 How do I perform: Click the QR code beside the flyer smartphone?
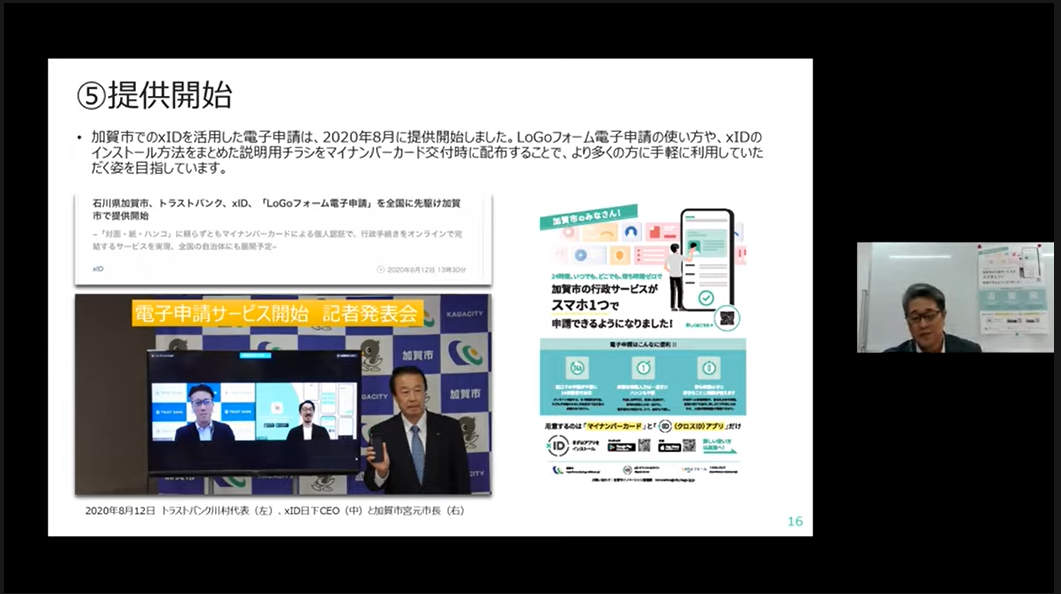pyautogui.click(x=727, y=318)
